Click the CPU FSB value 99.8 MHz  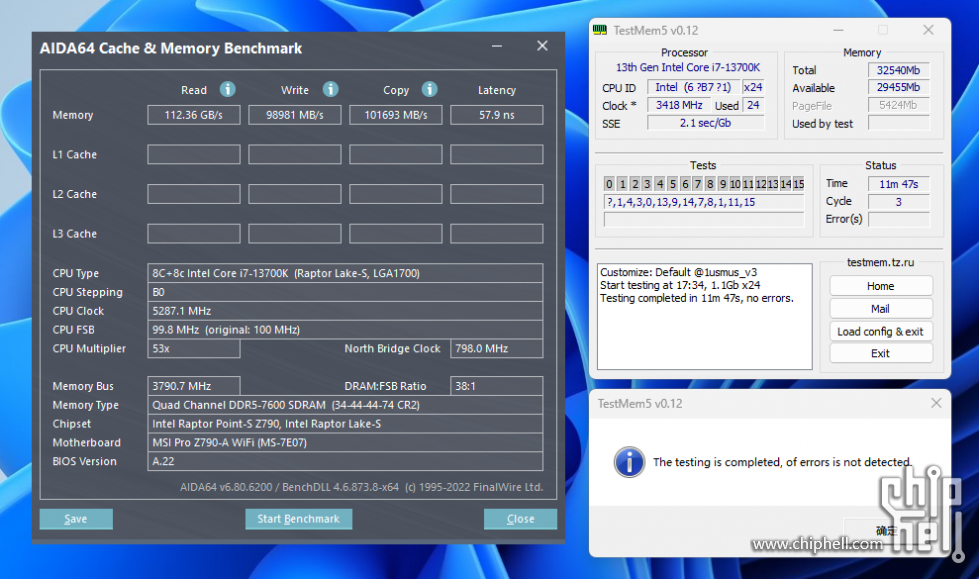345,329
